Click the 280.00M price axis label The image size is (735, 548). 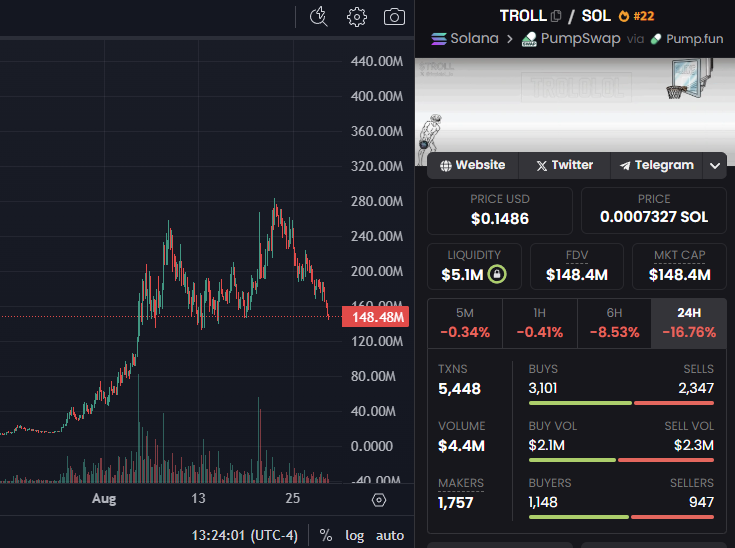click(377, 201)
